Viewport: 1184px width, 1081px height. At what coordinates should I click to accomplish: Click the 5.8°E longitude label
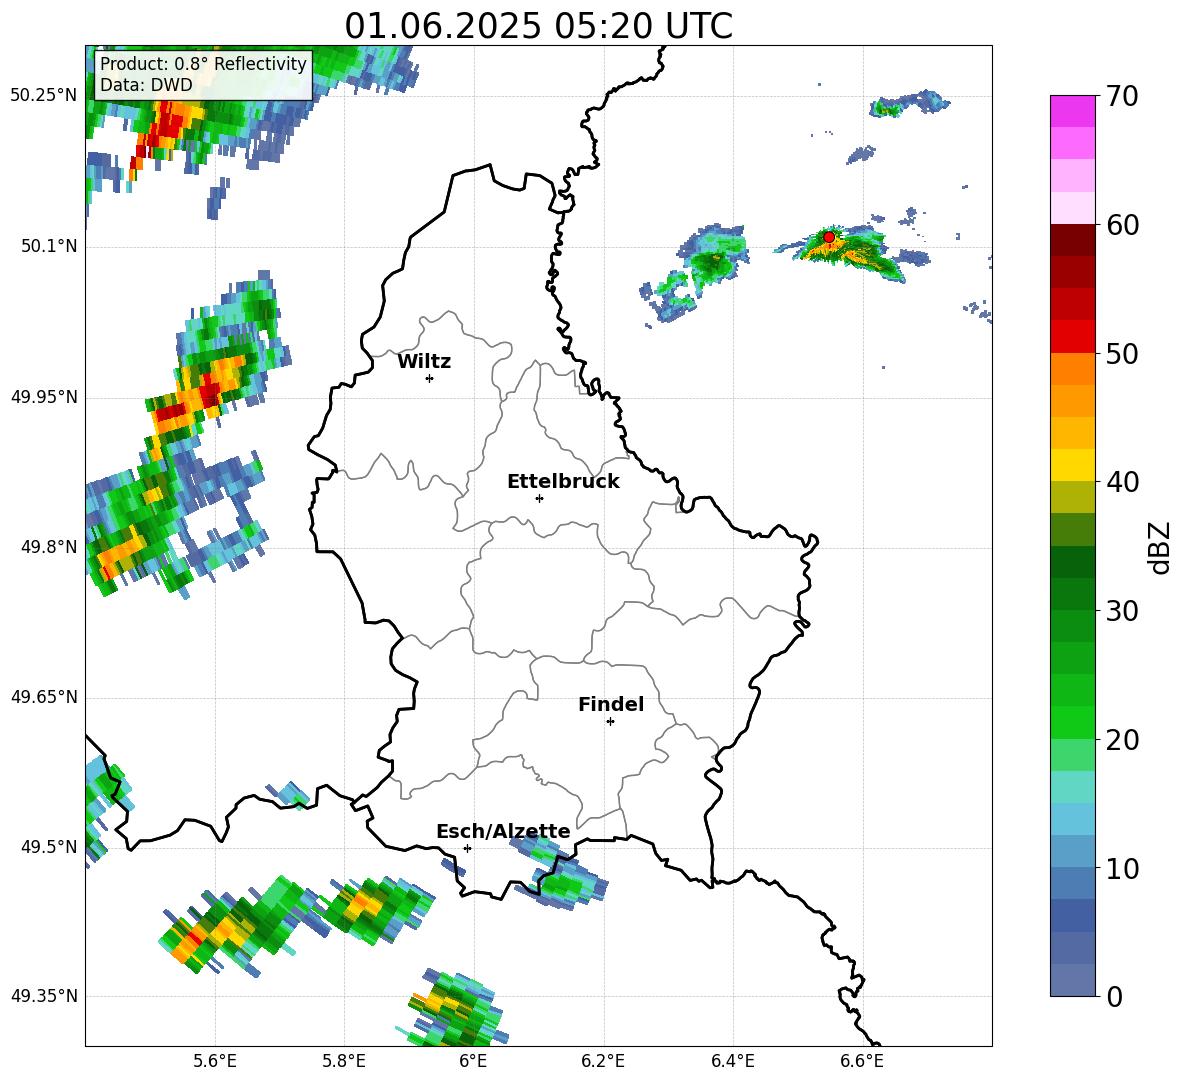(x=344, y=1061)
